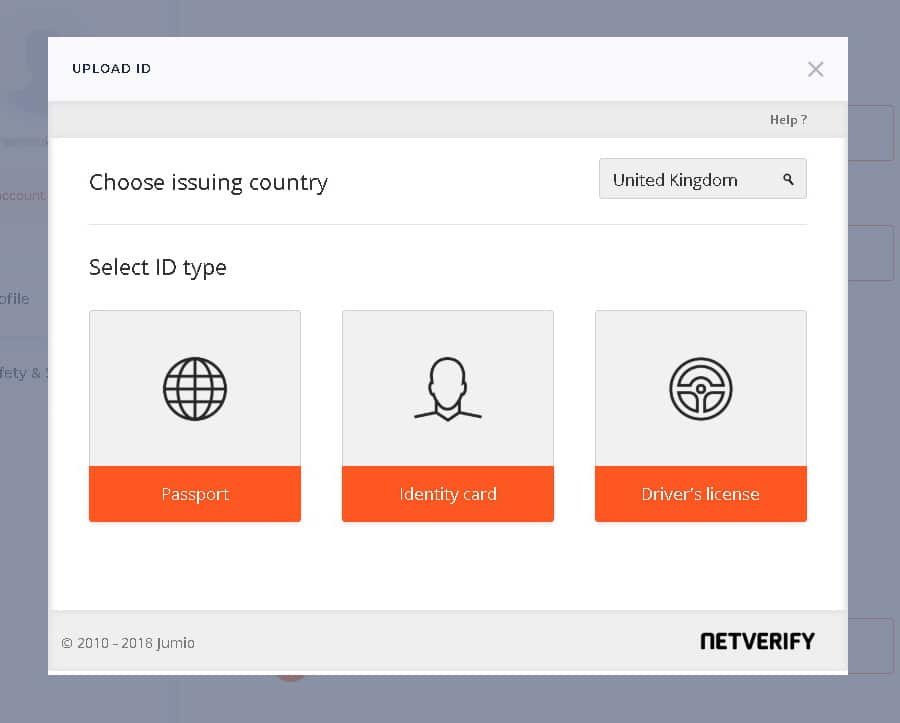Click the Select ID type heading
The width and height of the screenshot is (900, 723).
pyautogui.click(x=157, y=268)
